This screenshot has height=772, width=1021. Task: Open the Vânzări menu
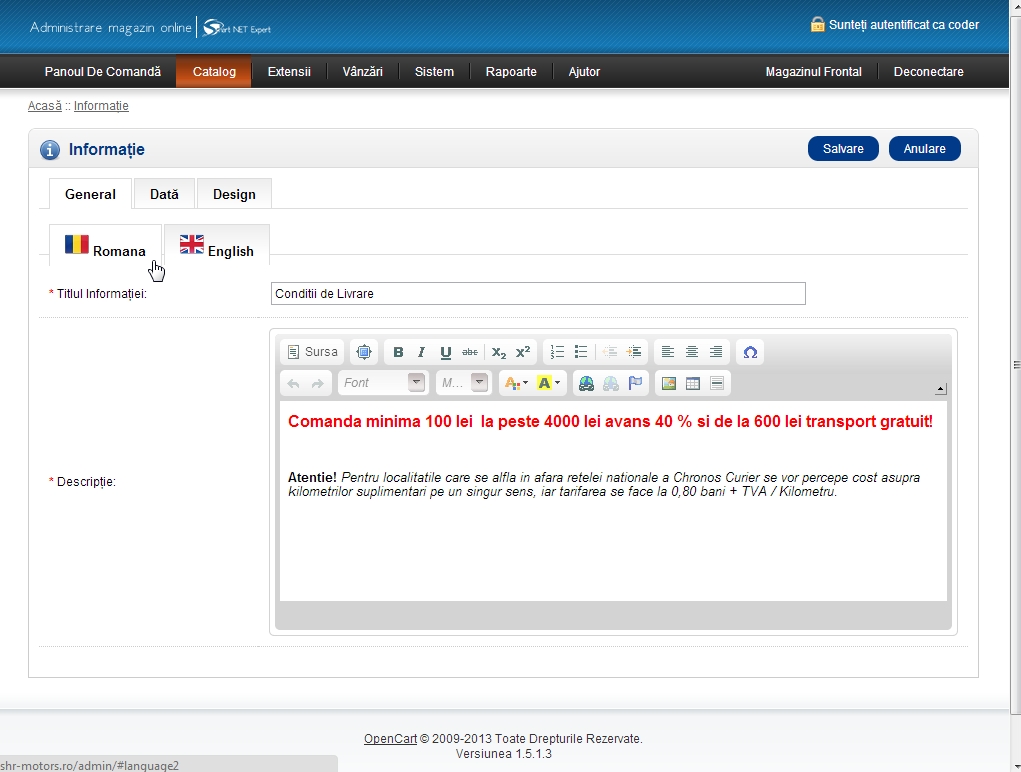click(362, 72)
